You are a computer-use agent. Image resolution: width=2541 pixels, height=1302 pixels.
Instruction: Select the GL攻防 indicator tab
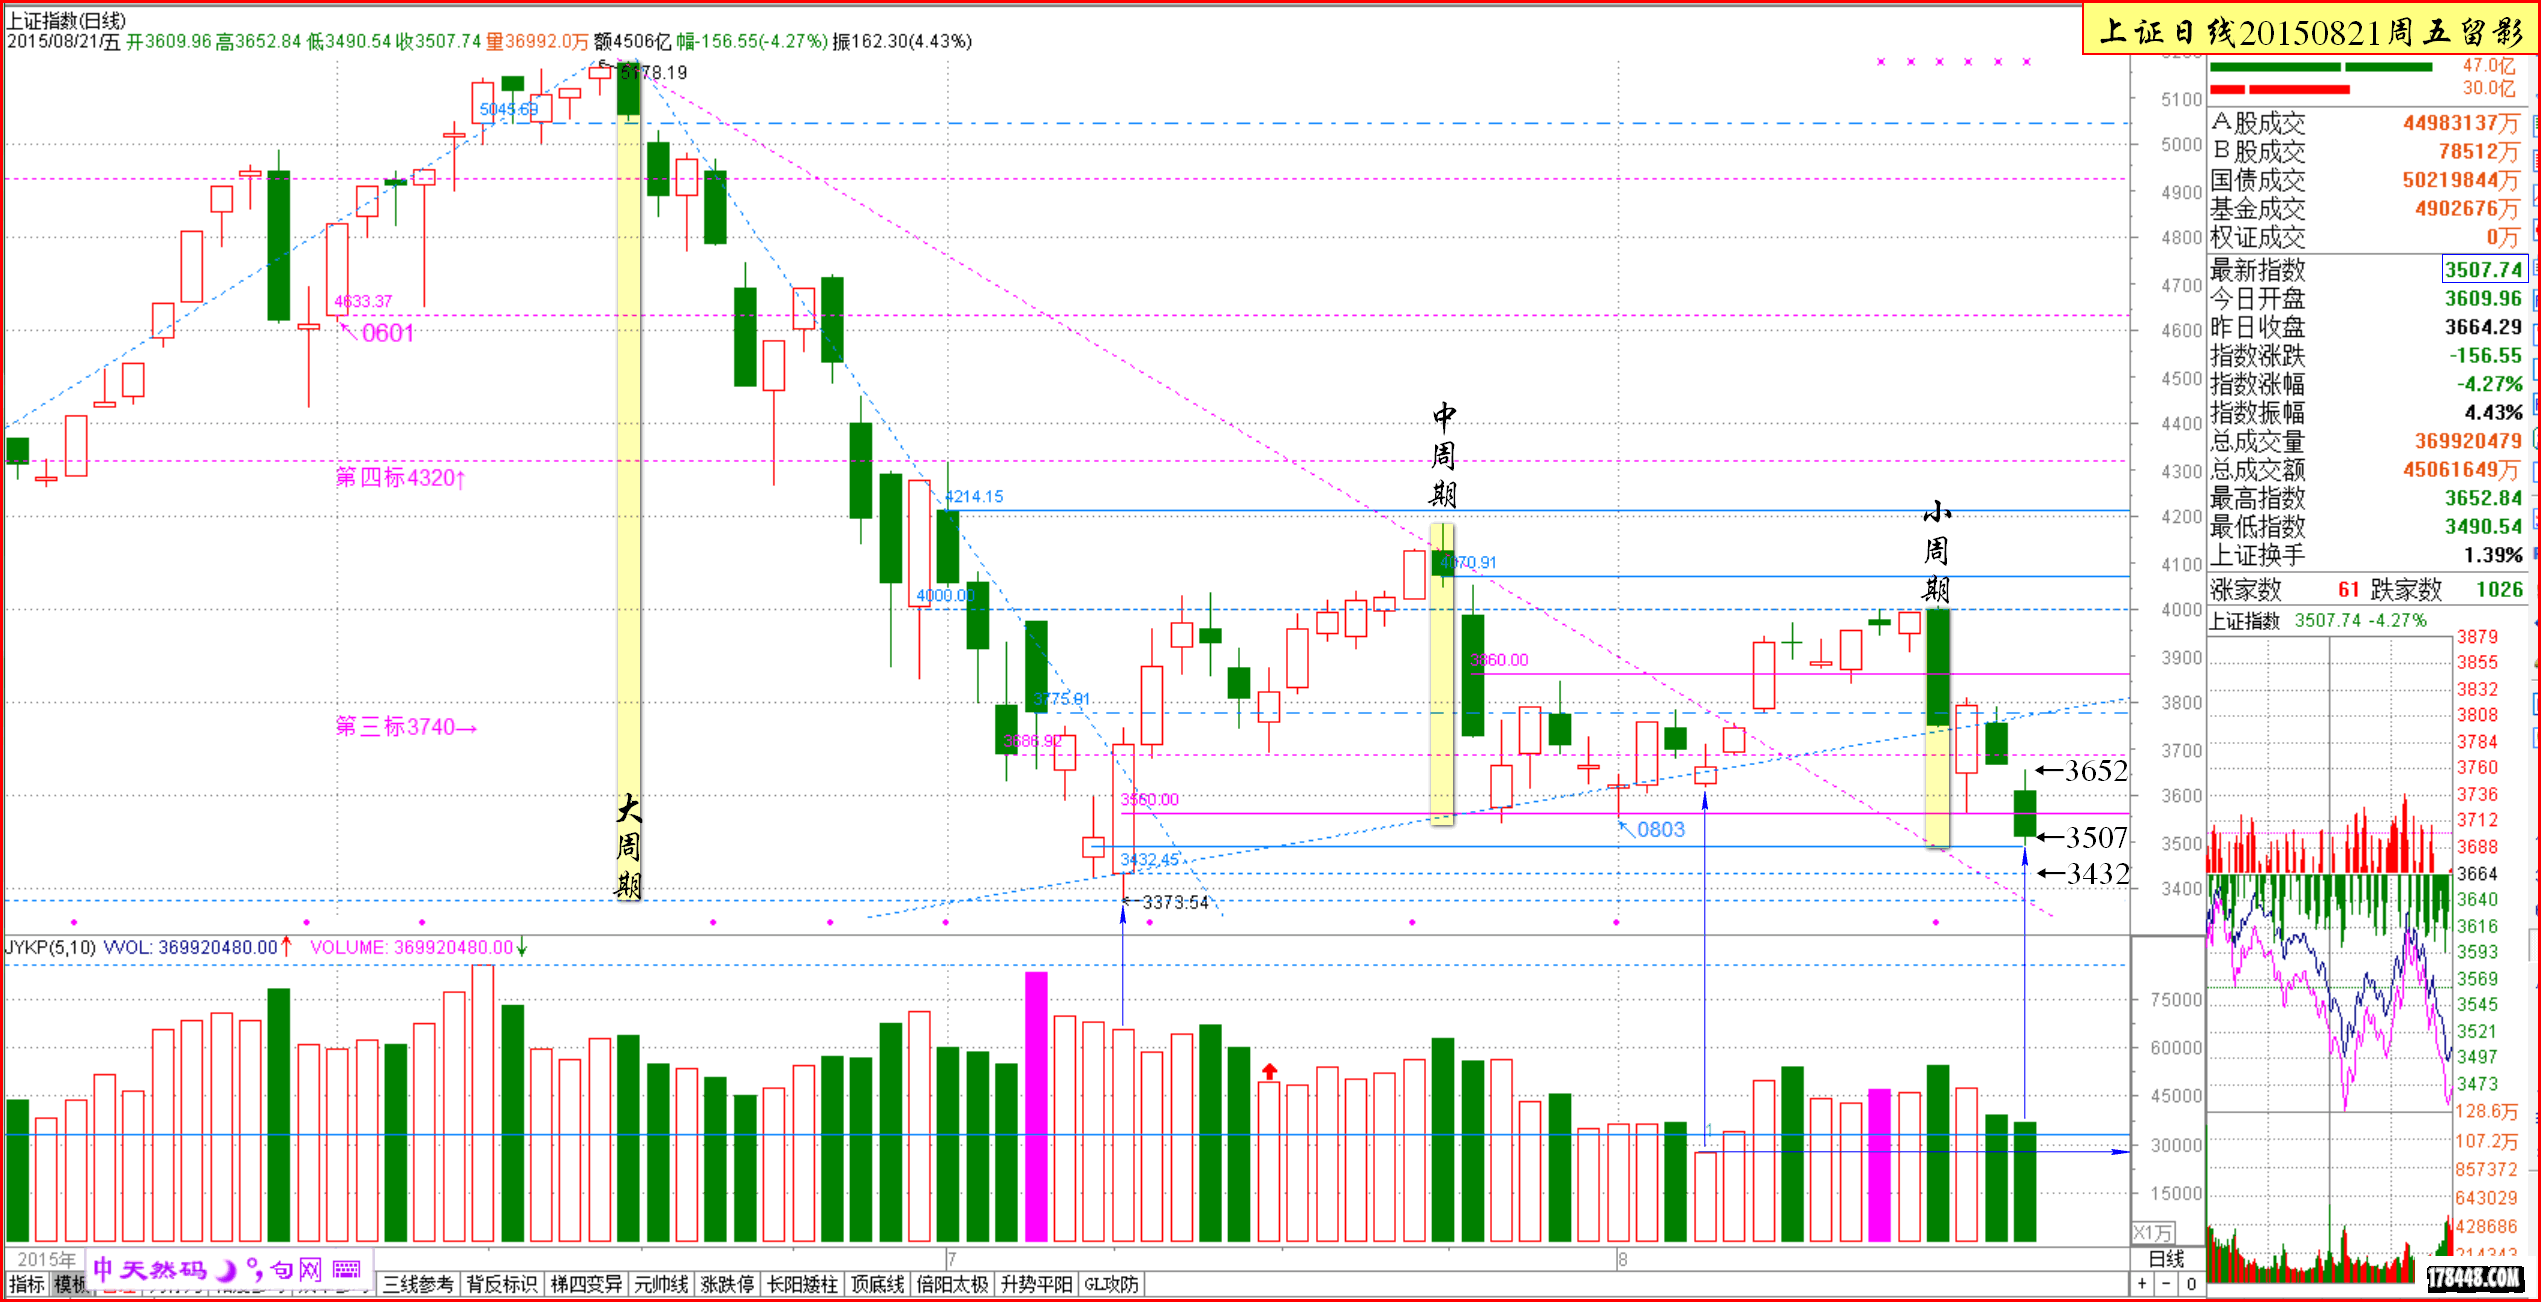point(1111,1284)
